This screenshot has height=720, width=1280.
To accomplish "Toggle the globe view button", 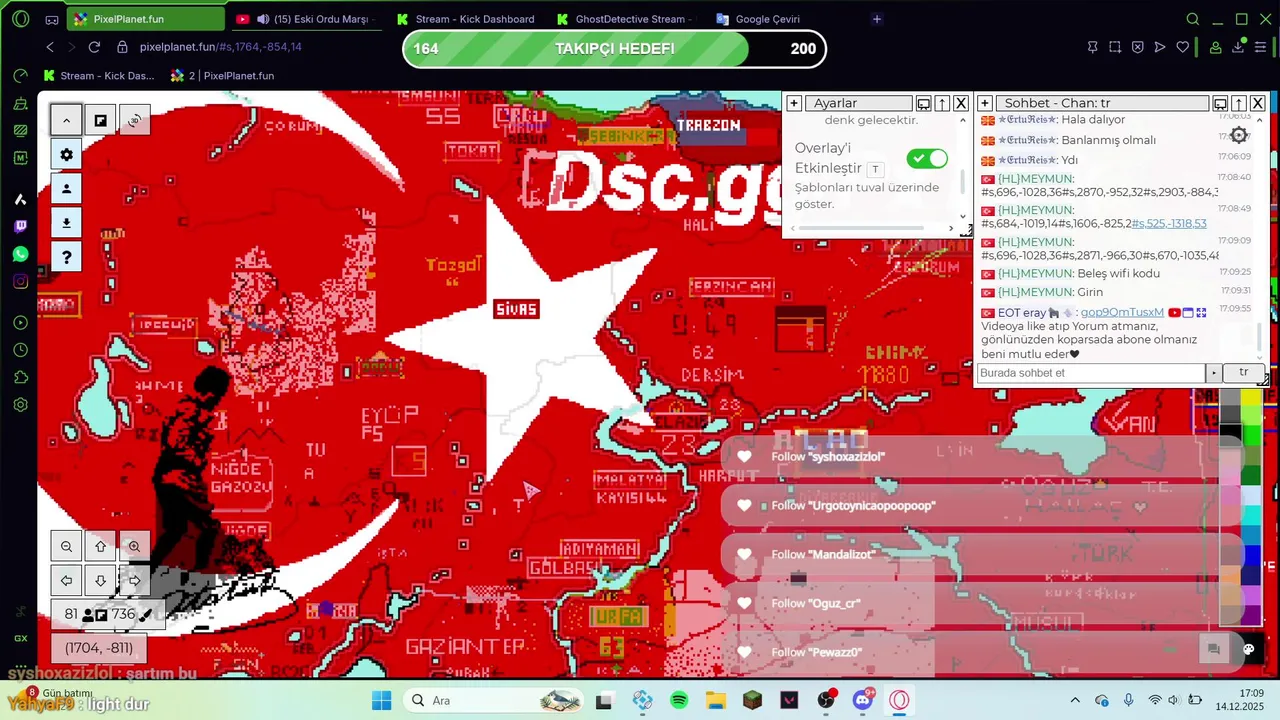I will tap(134, 120).
